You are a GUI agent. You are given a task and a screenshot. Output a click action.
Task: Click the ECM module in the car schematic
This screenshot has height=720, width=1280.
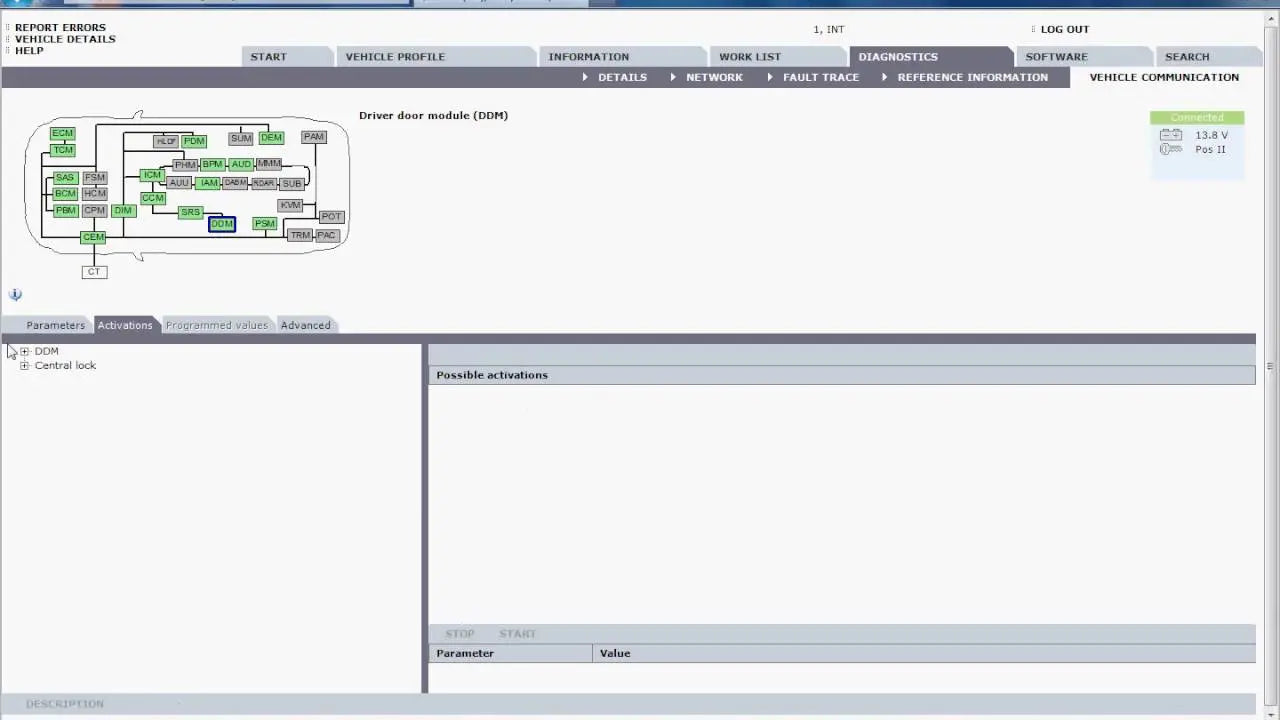point(62,132)
